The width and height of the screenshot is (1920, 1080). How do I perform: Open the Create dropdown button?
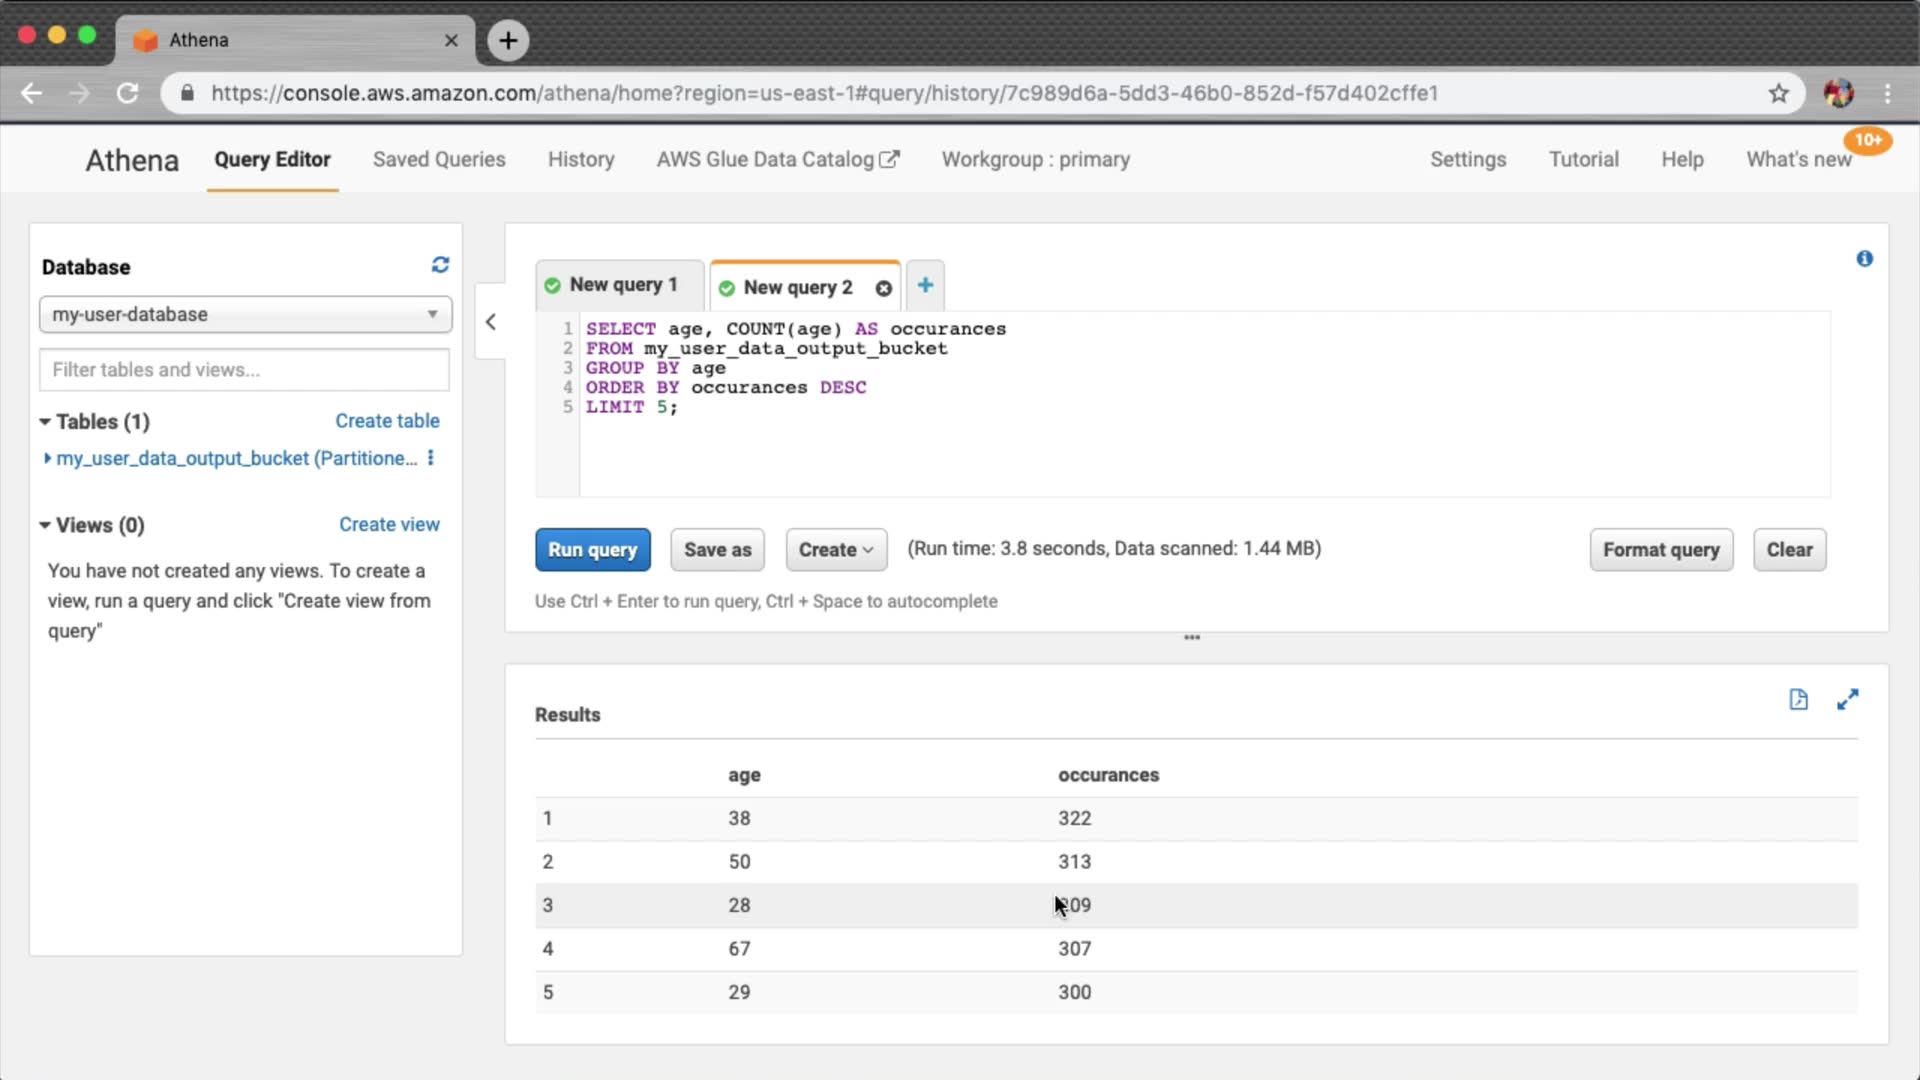(836, 550)
